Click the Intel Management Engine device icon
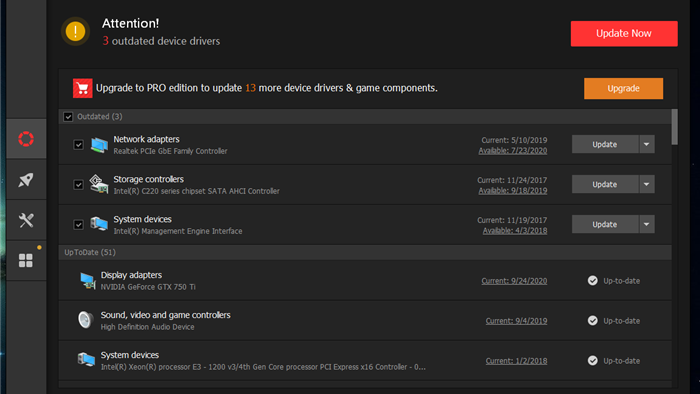The image size is (700, 394). (99, 224)
